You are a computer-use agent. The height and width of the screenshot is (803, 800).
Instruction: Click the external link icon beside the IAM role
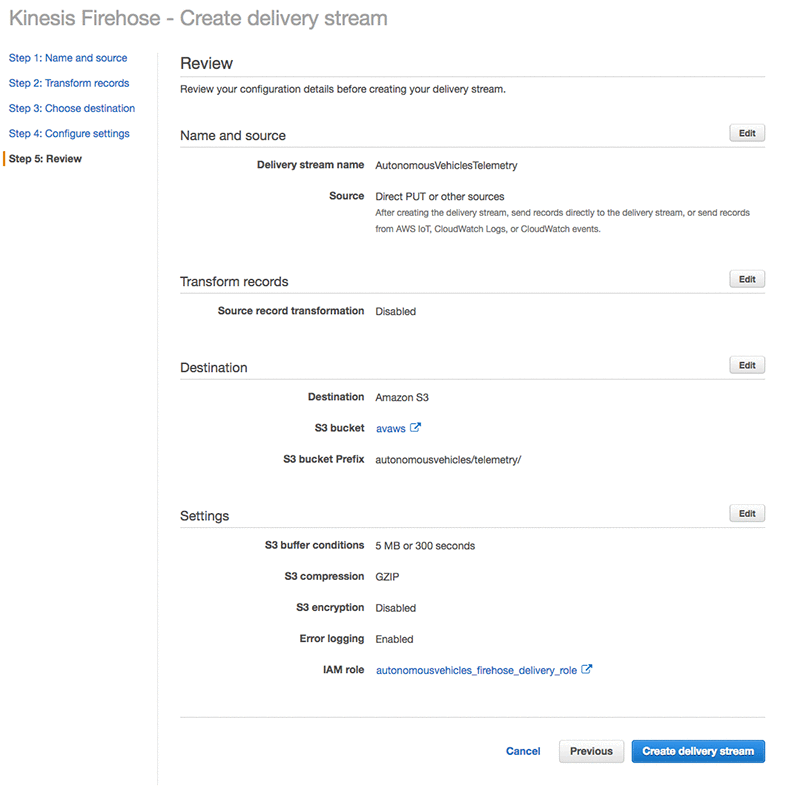(x=587, y=670)
